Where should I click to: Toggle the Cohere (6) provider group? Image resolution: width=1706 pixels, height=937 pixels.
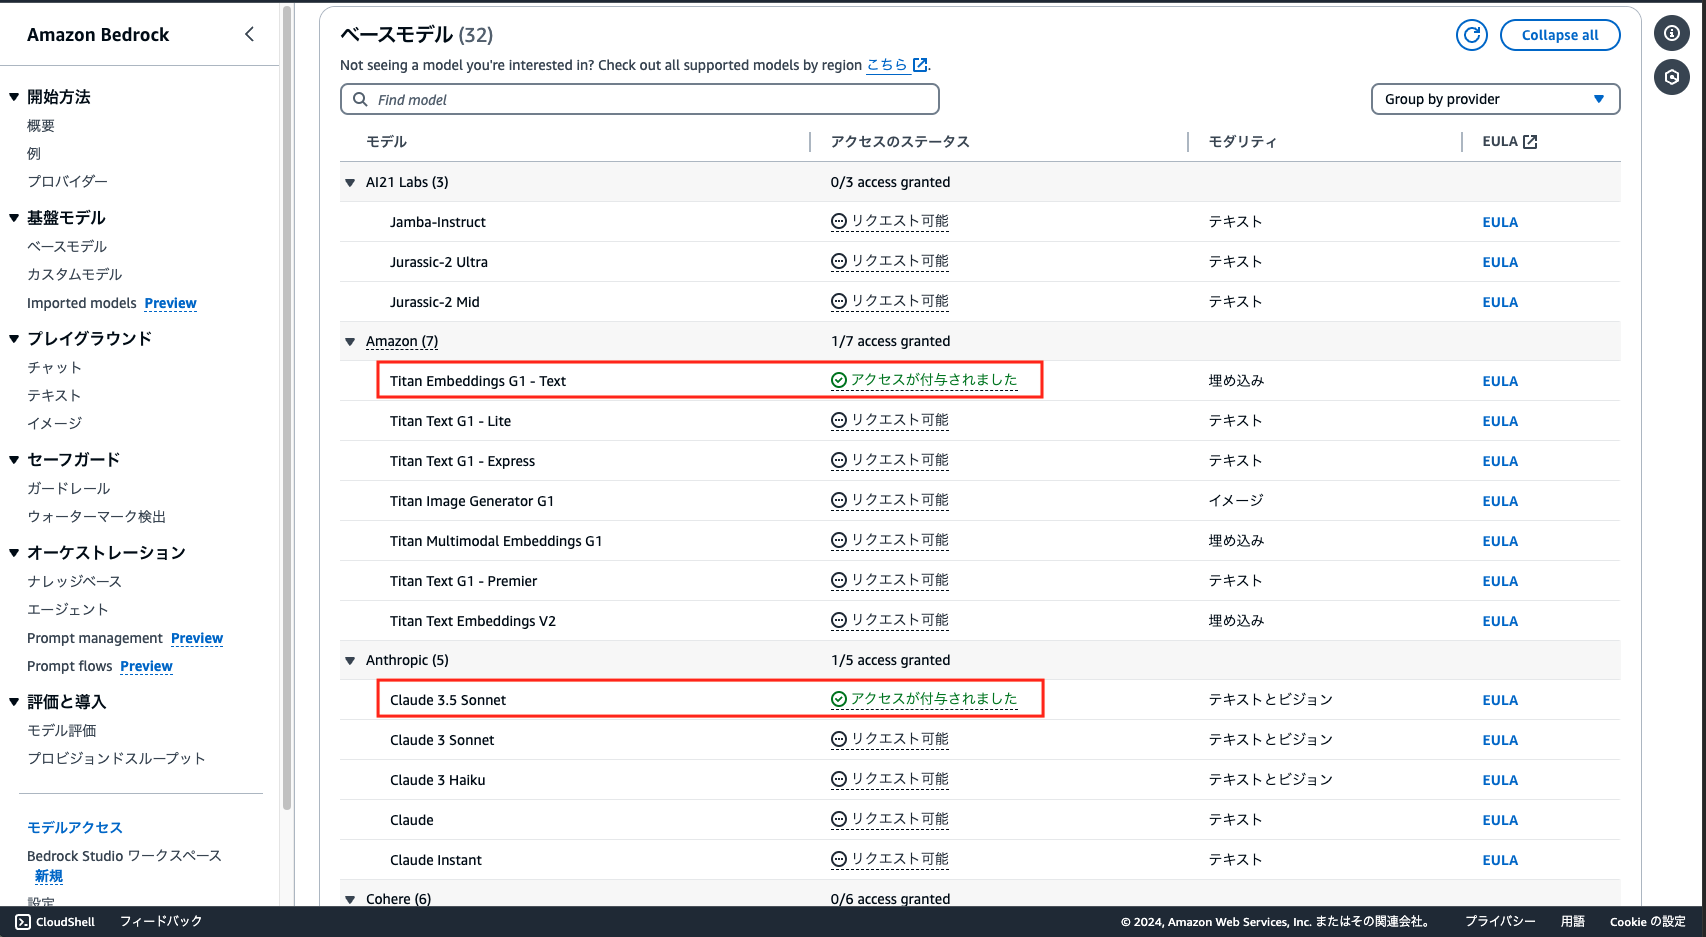coord(350,900)
